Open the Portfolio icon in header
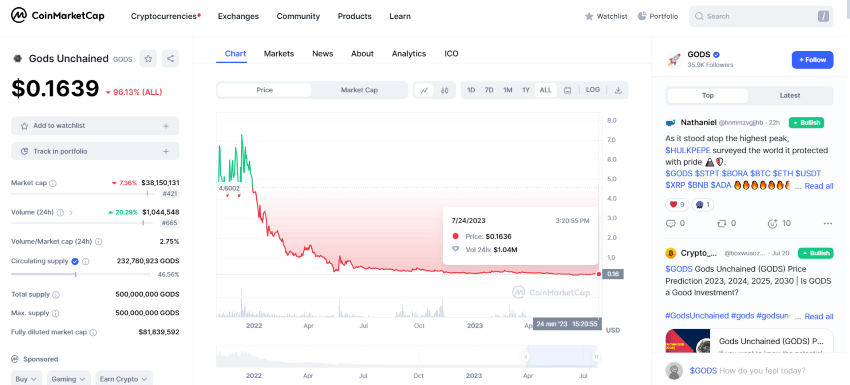Viewport: 850px width, 385px height. (x=642, y=16)
